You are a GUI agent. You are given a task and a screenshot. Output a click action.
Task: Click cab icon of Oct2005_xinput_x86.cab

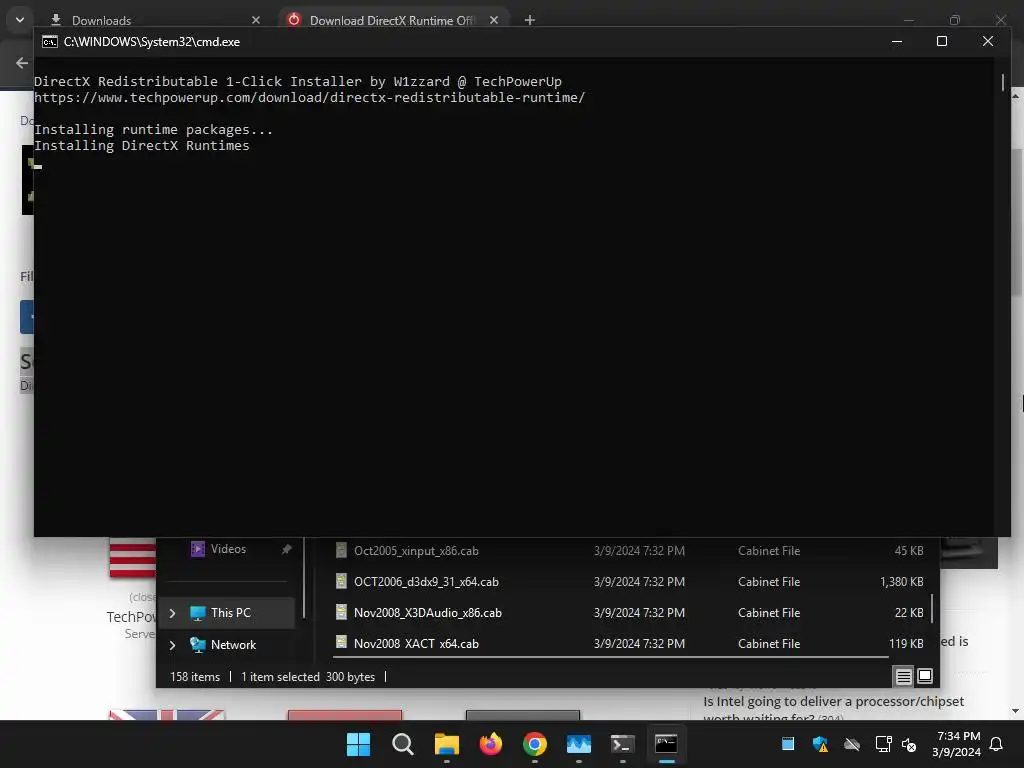click(341, 551)
